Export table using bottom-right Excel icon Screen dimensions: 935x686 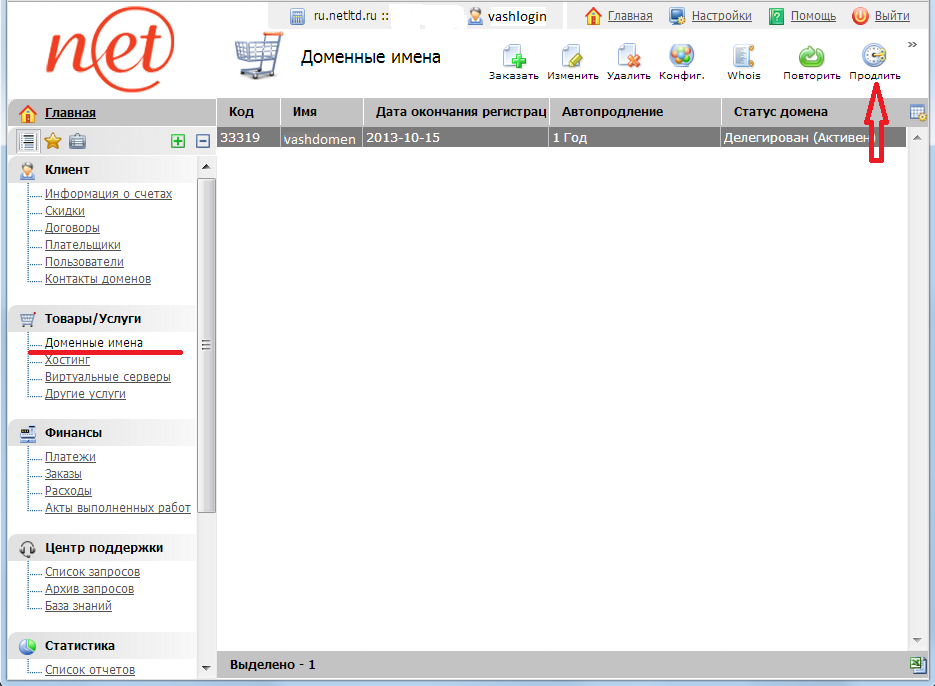[x=917, y=664]
